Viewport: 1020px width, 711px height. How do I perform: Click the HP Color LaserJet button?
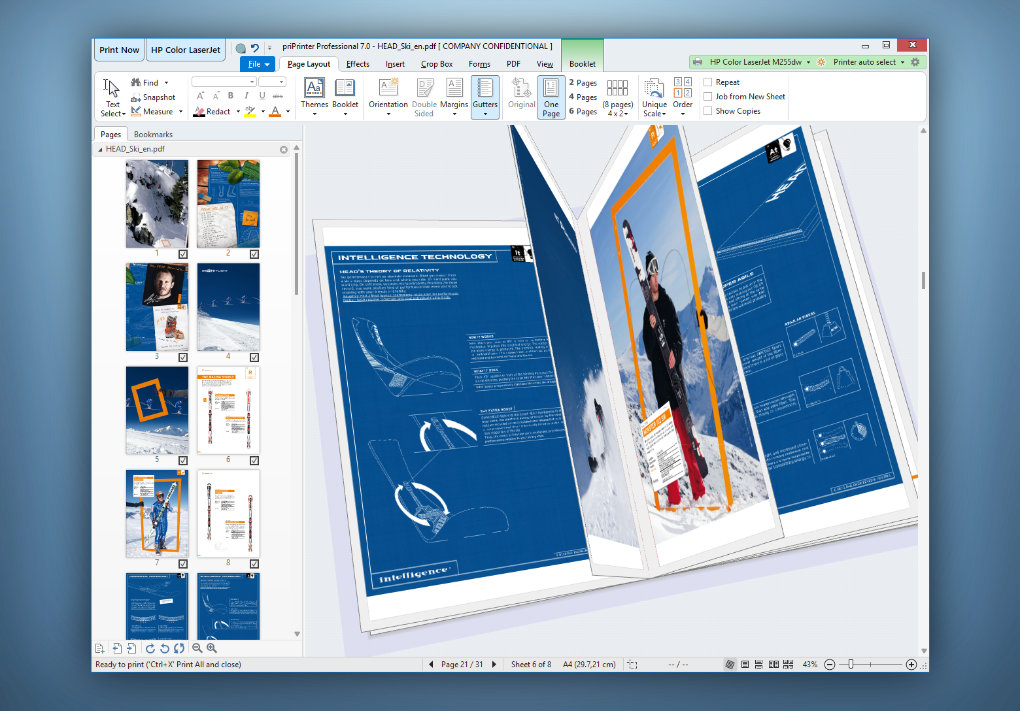click(185, 49)
